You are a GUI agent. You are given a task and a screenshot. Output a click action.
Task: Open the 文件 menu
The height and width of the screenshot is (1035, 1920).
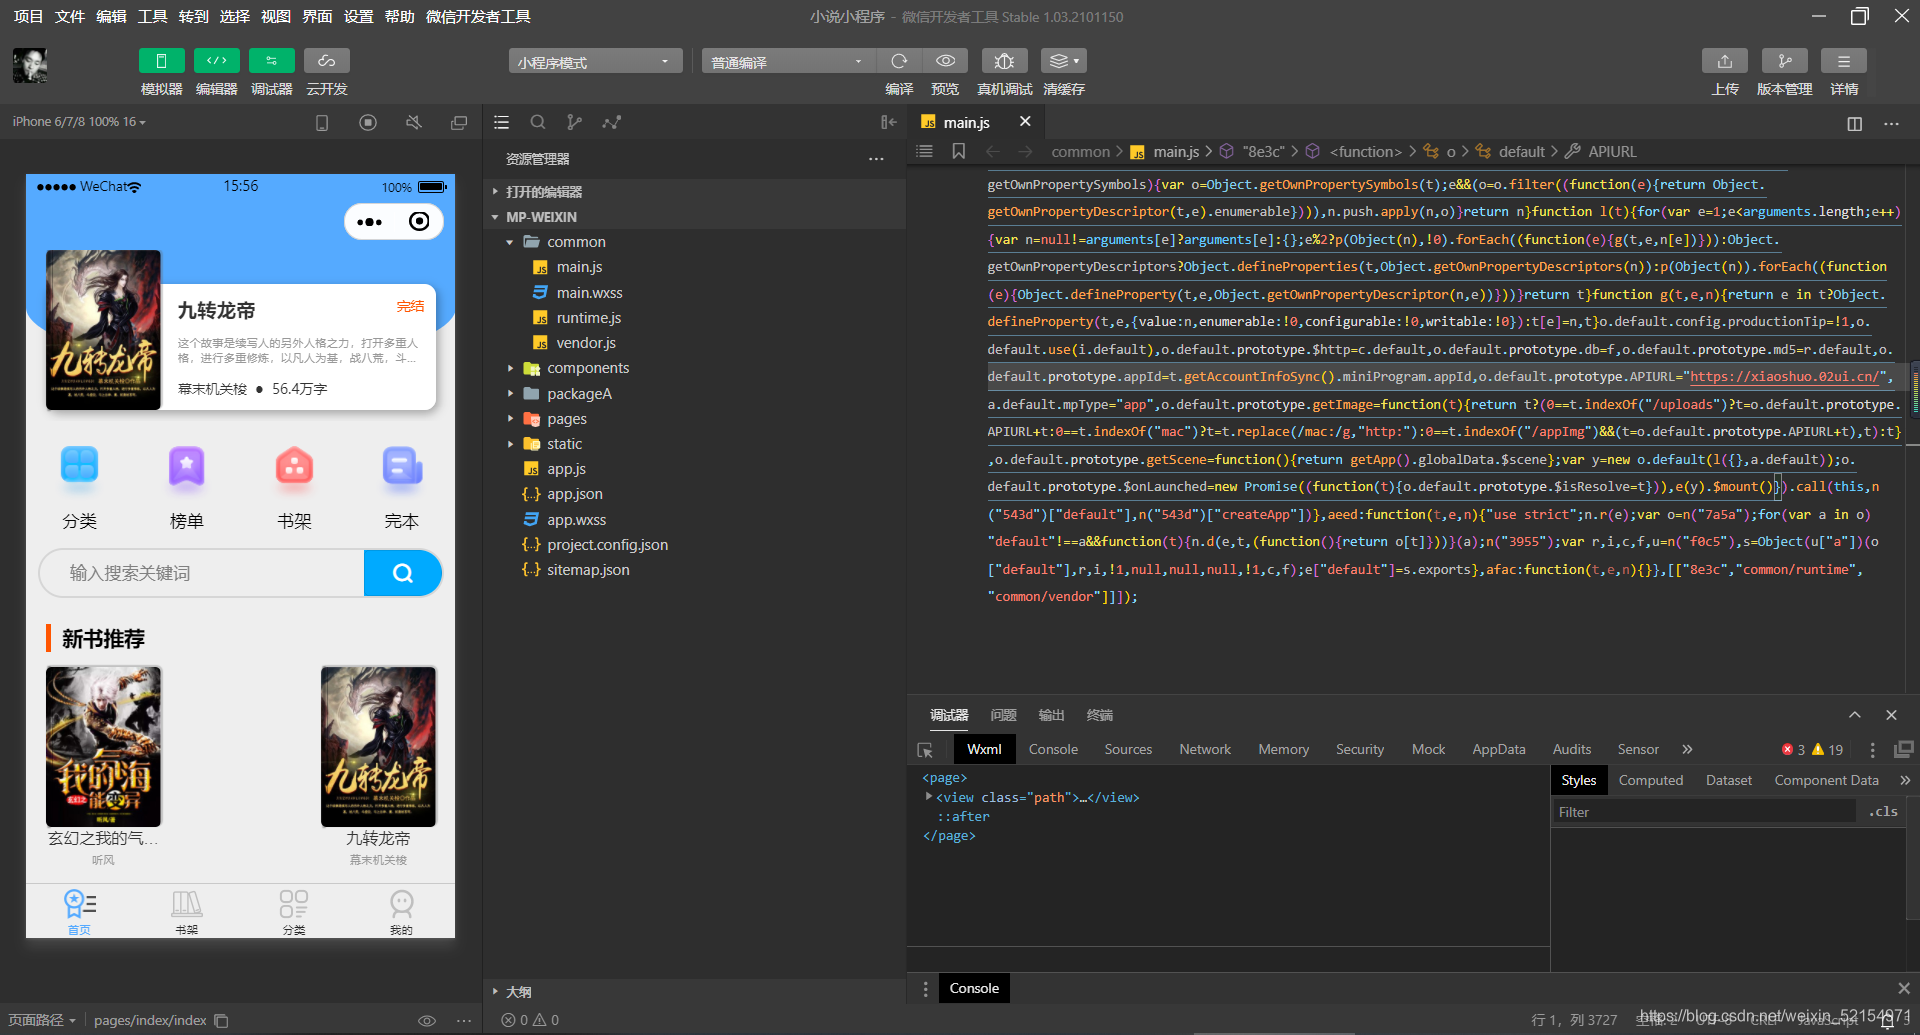click(x=69, y=17)
